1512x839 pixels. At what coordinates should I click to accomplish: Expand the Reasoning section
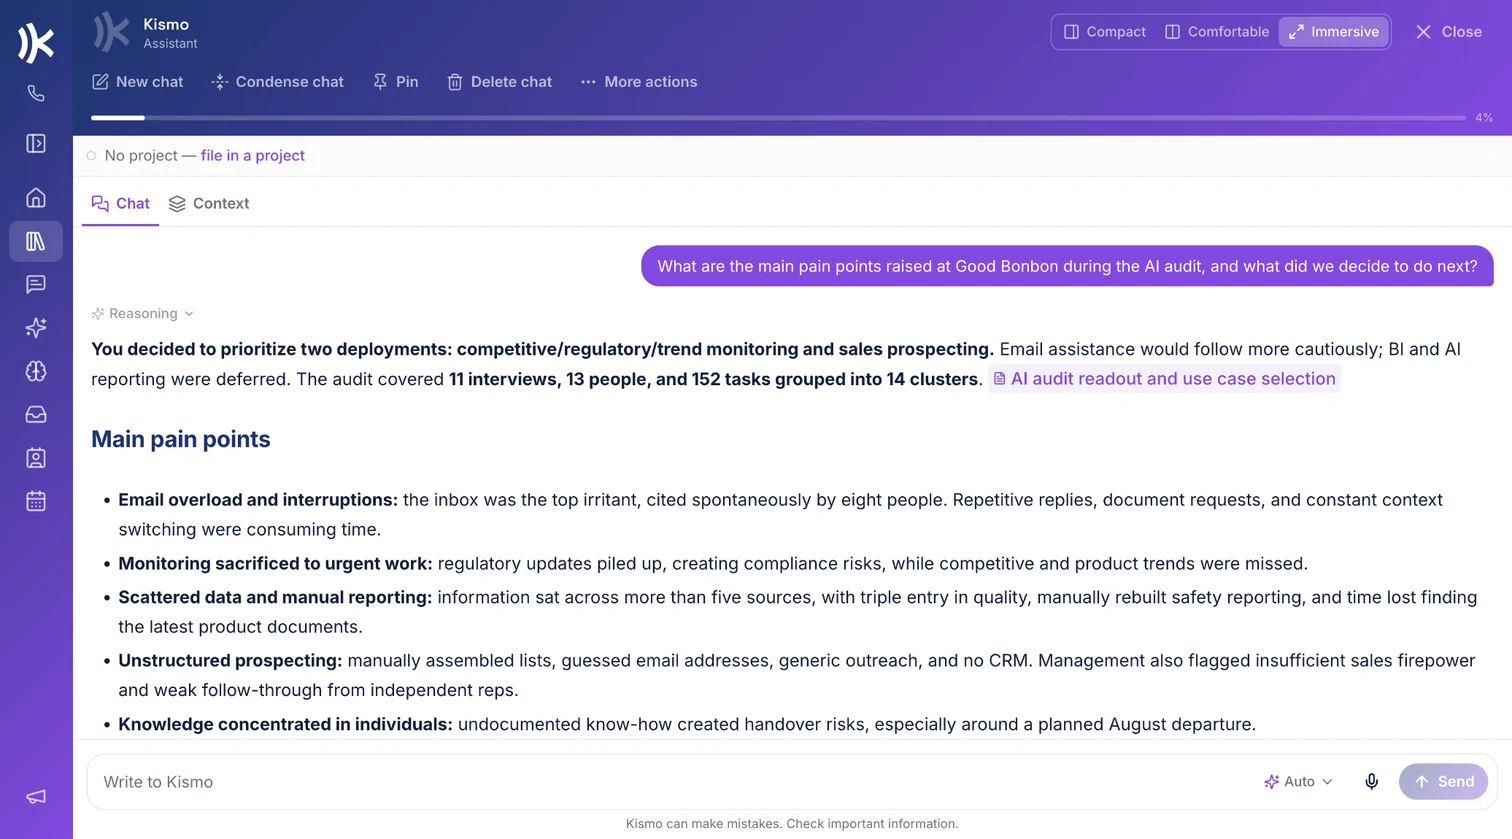142,314
